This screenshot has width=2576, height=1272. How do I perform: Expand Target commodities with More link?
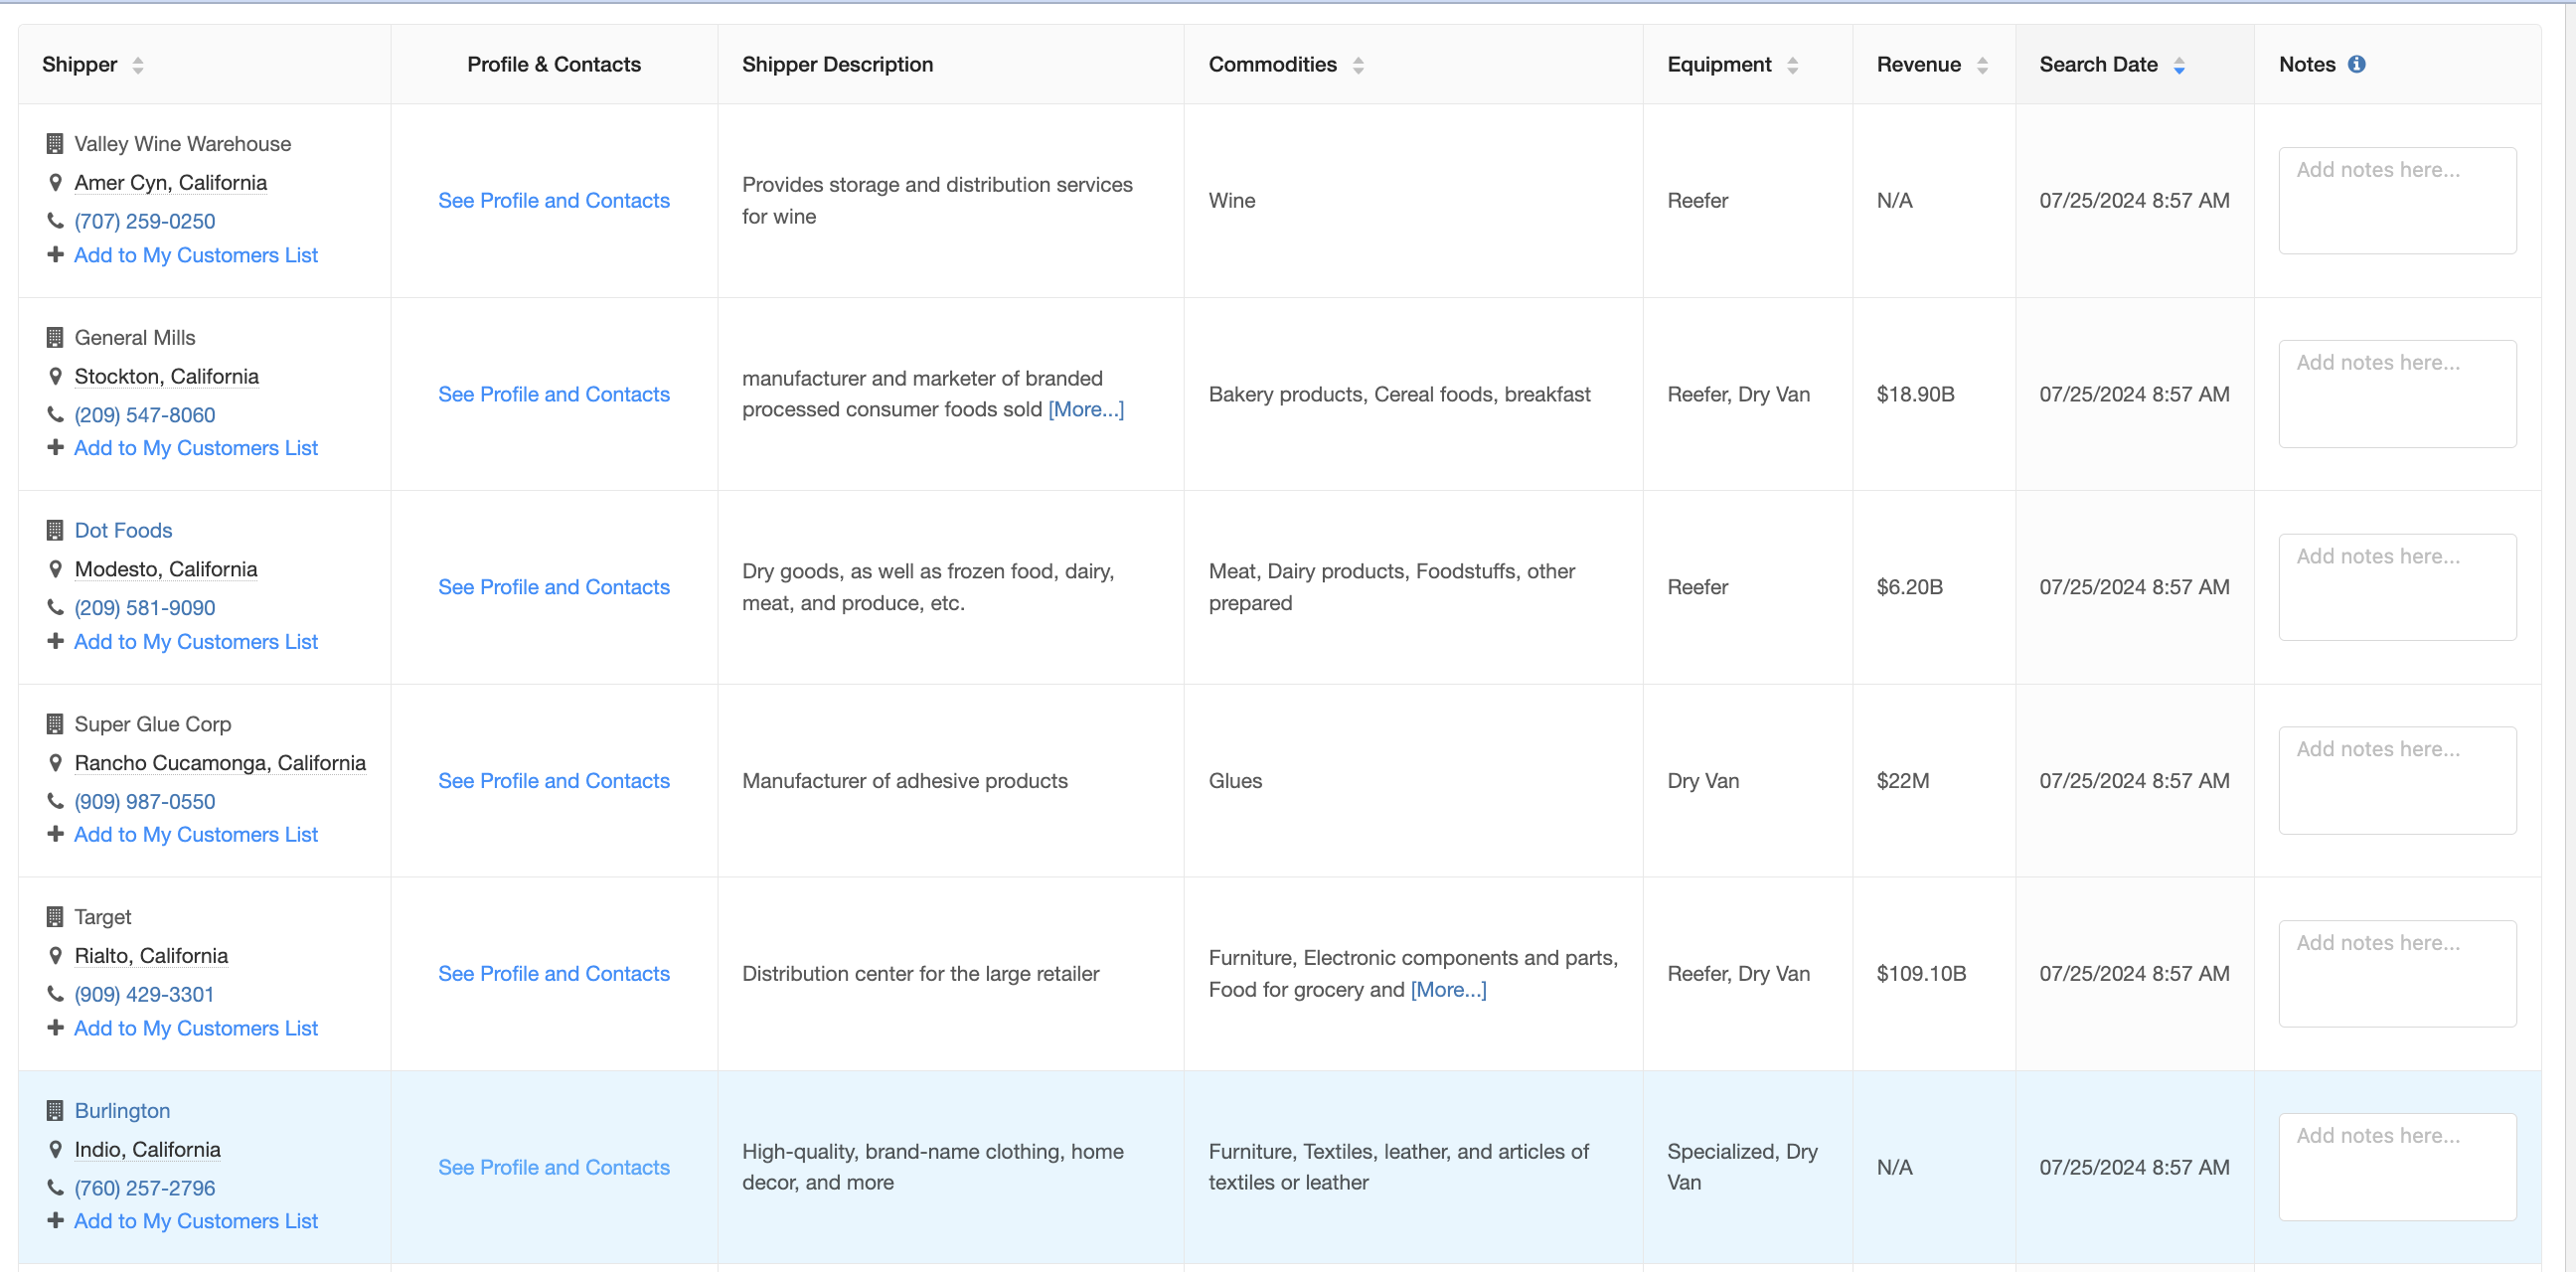[1448, 990]
